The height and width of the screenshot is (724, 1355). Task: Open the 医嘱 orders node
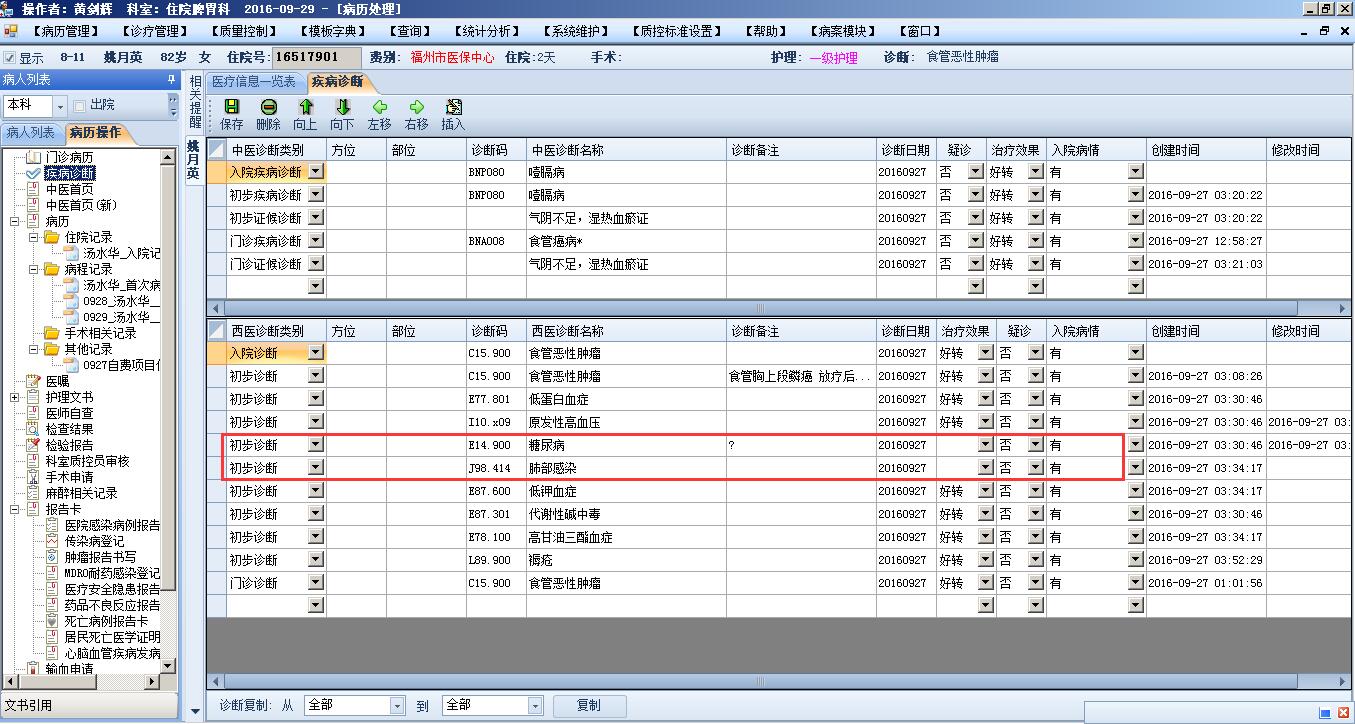[57, 381]
